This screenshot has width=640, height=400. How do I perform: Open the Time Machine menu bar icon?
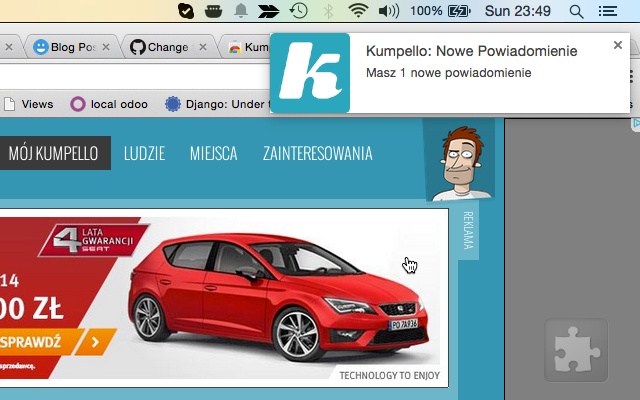[x=298, y=11]
